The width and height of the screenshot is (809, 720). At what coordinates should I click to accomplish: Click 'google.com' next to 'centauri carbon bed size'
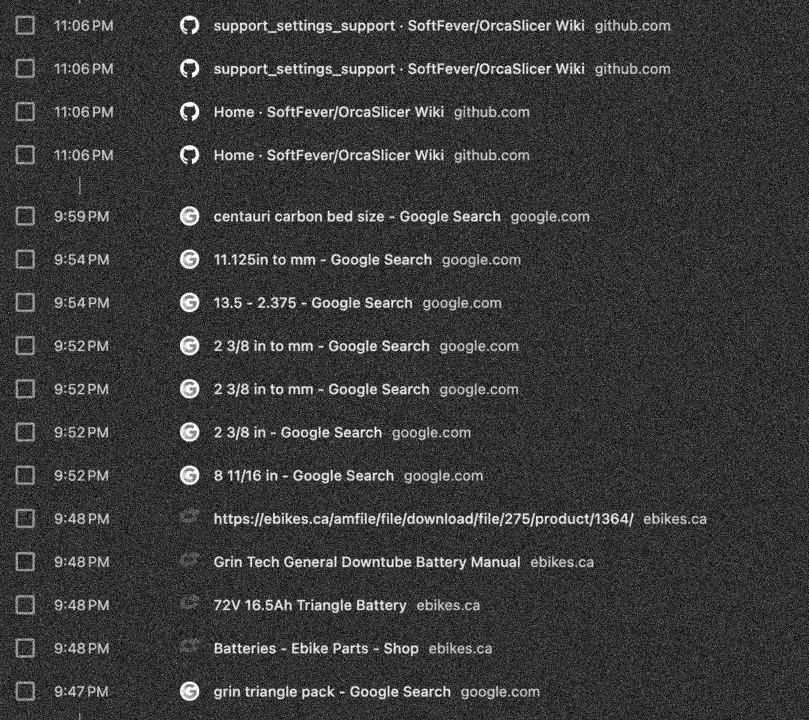(550, 217)
